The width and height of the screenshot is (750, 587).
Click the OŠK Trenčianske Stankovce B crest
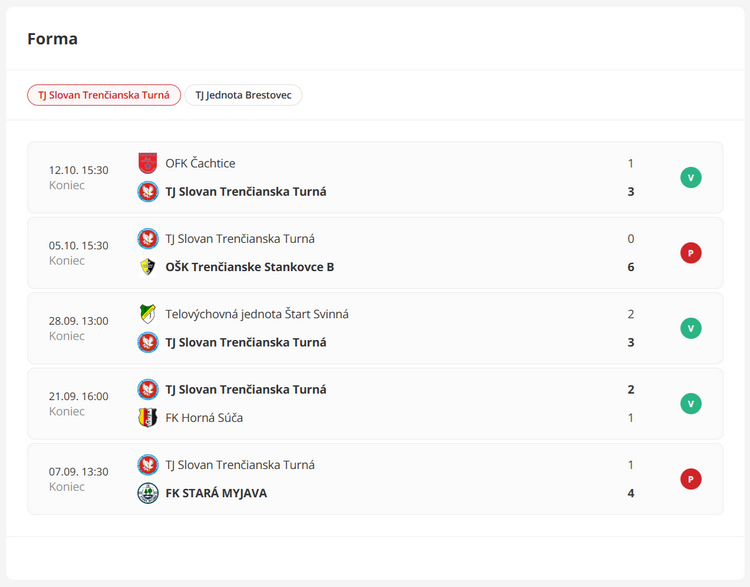(x=148, y=267)
